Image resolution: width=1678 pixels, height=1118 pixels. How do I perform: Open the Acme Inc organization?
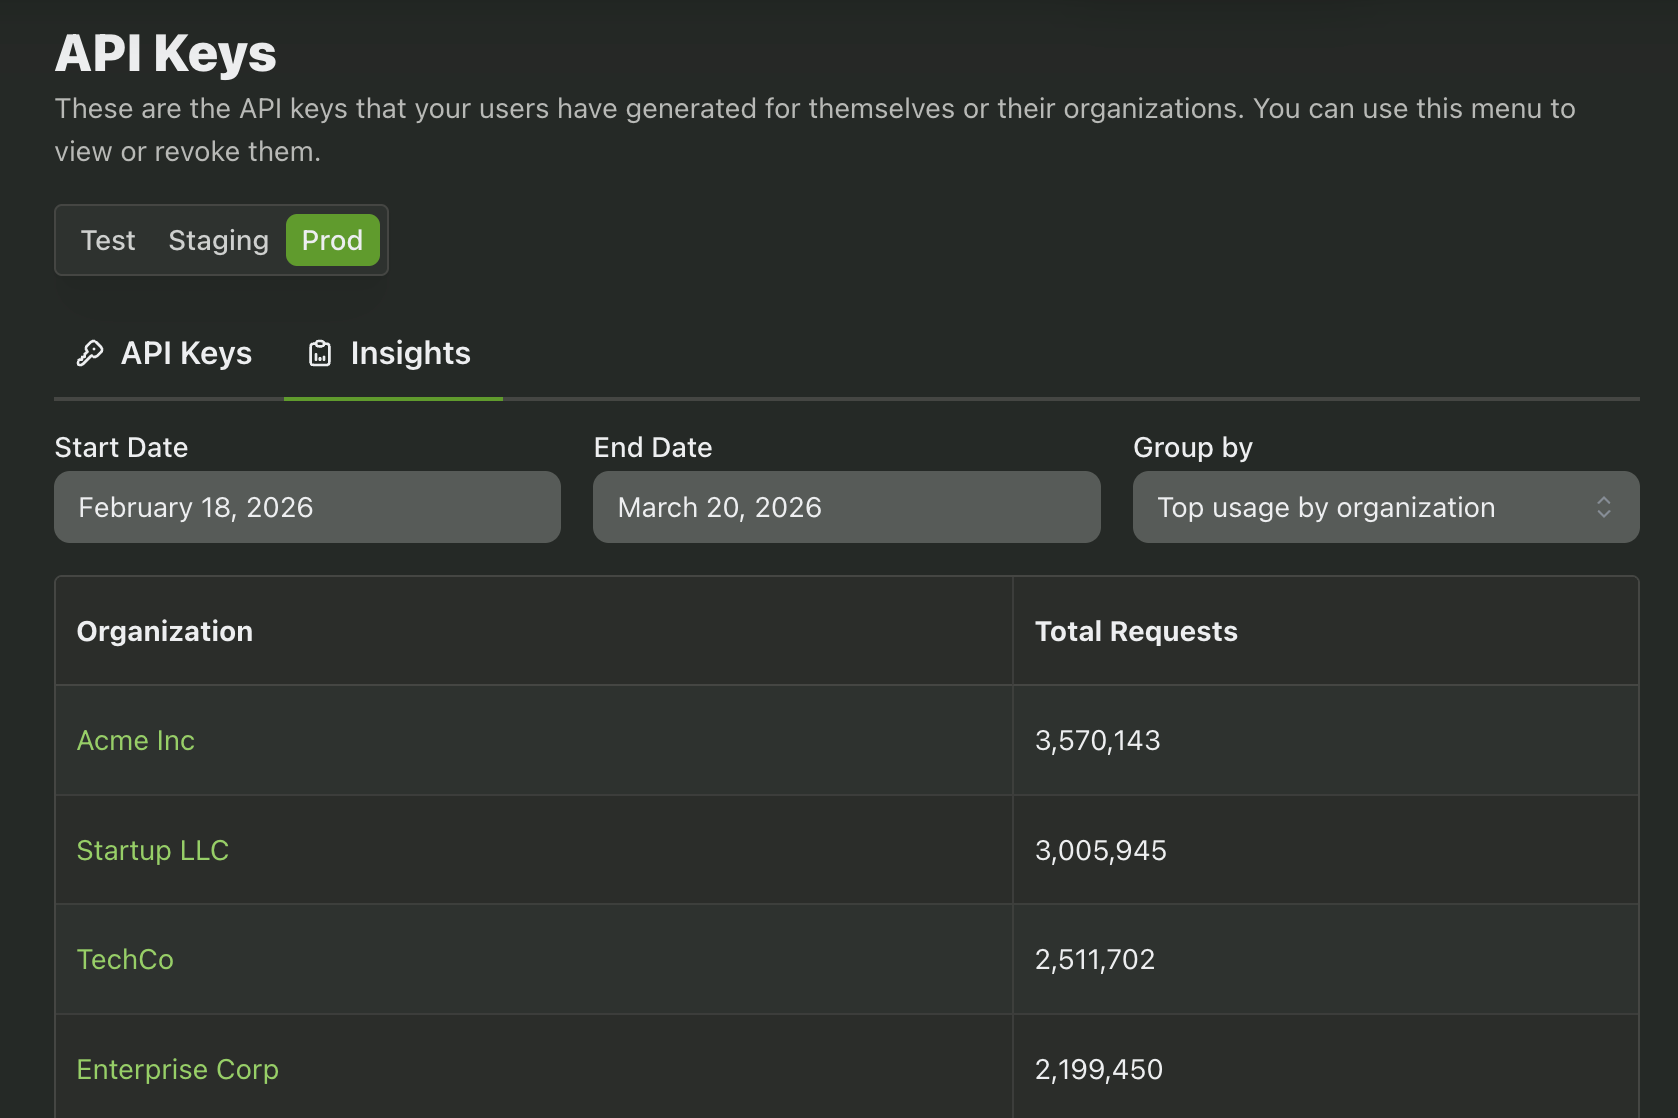tap(135, 741)
